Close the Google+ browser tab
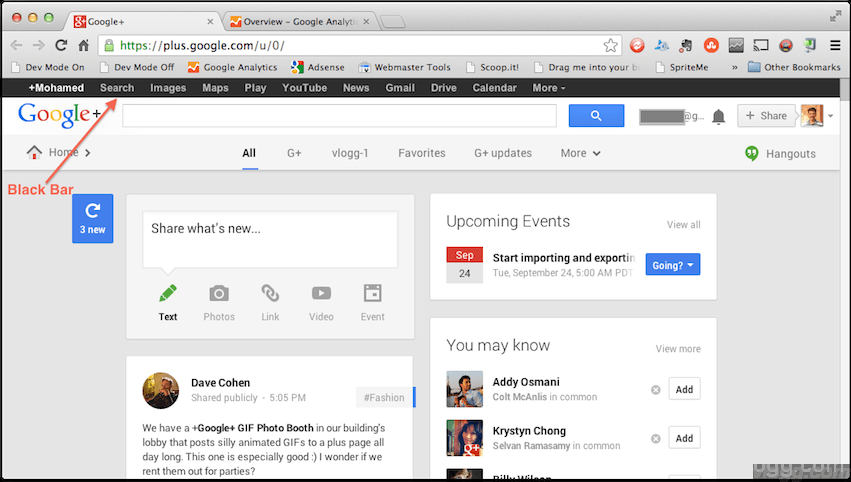 tap(210, 22)
